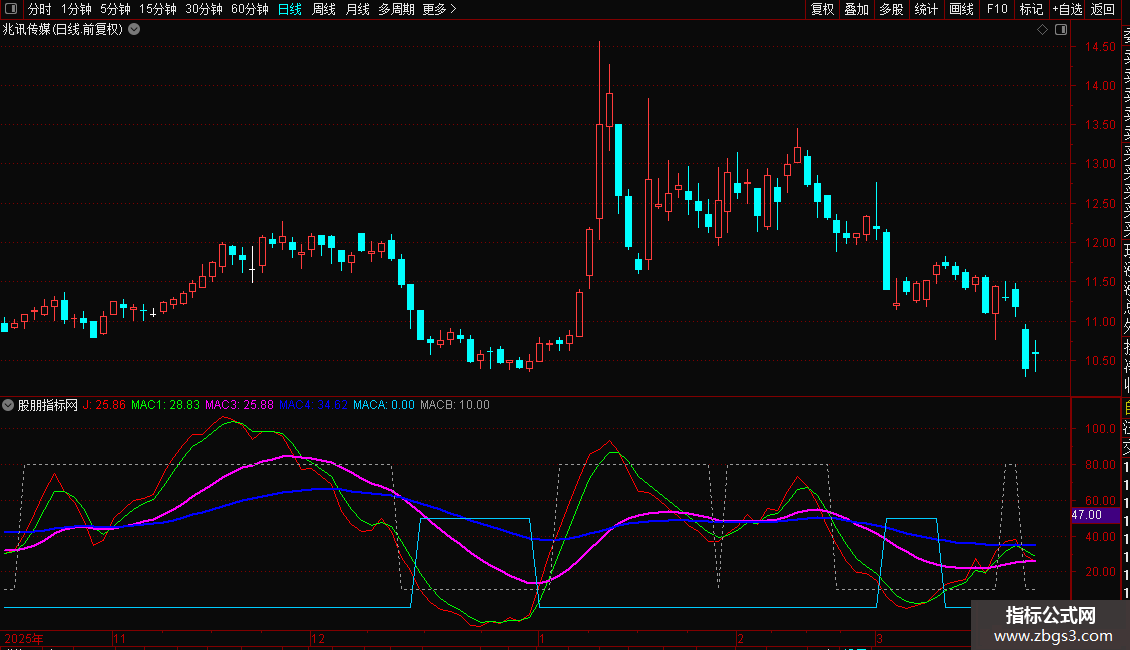Open the 多周期 multi-period tab
The height and width of the screenshot is (650, 1130).
tap(396, 9)
